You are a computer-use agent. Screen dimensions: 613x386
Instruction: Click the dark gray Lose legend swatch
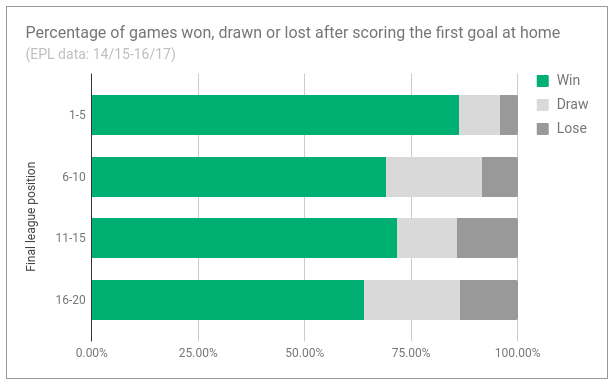[x=543, y=129]
